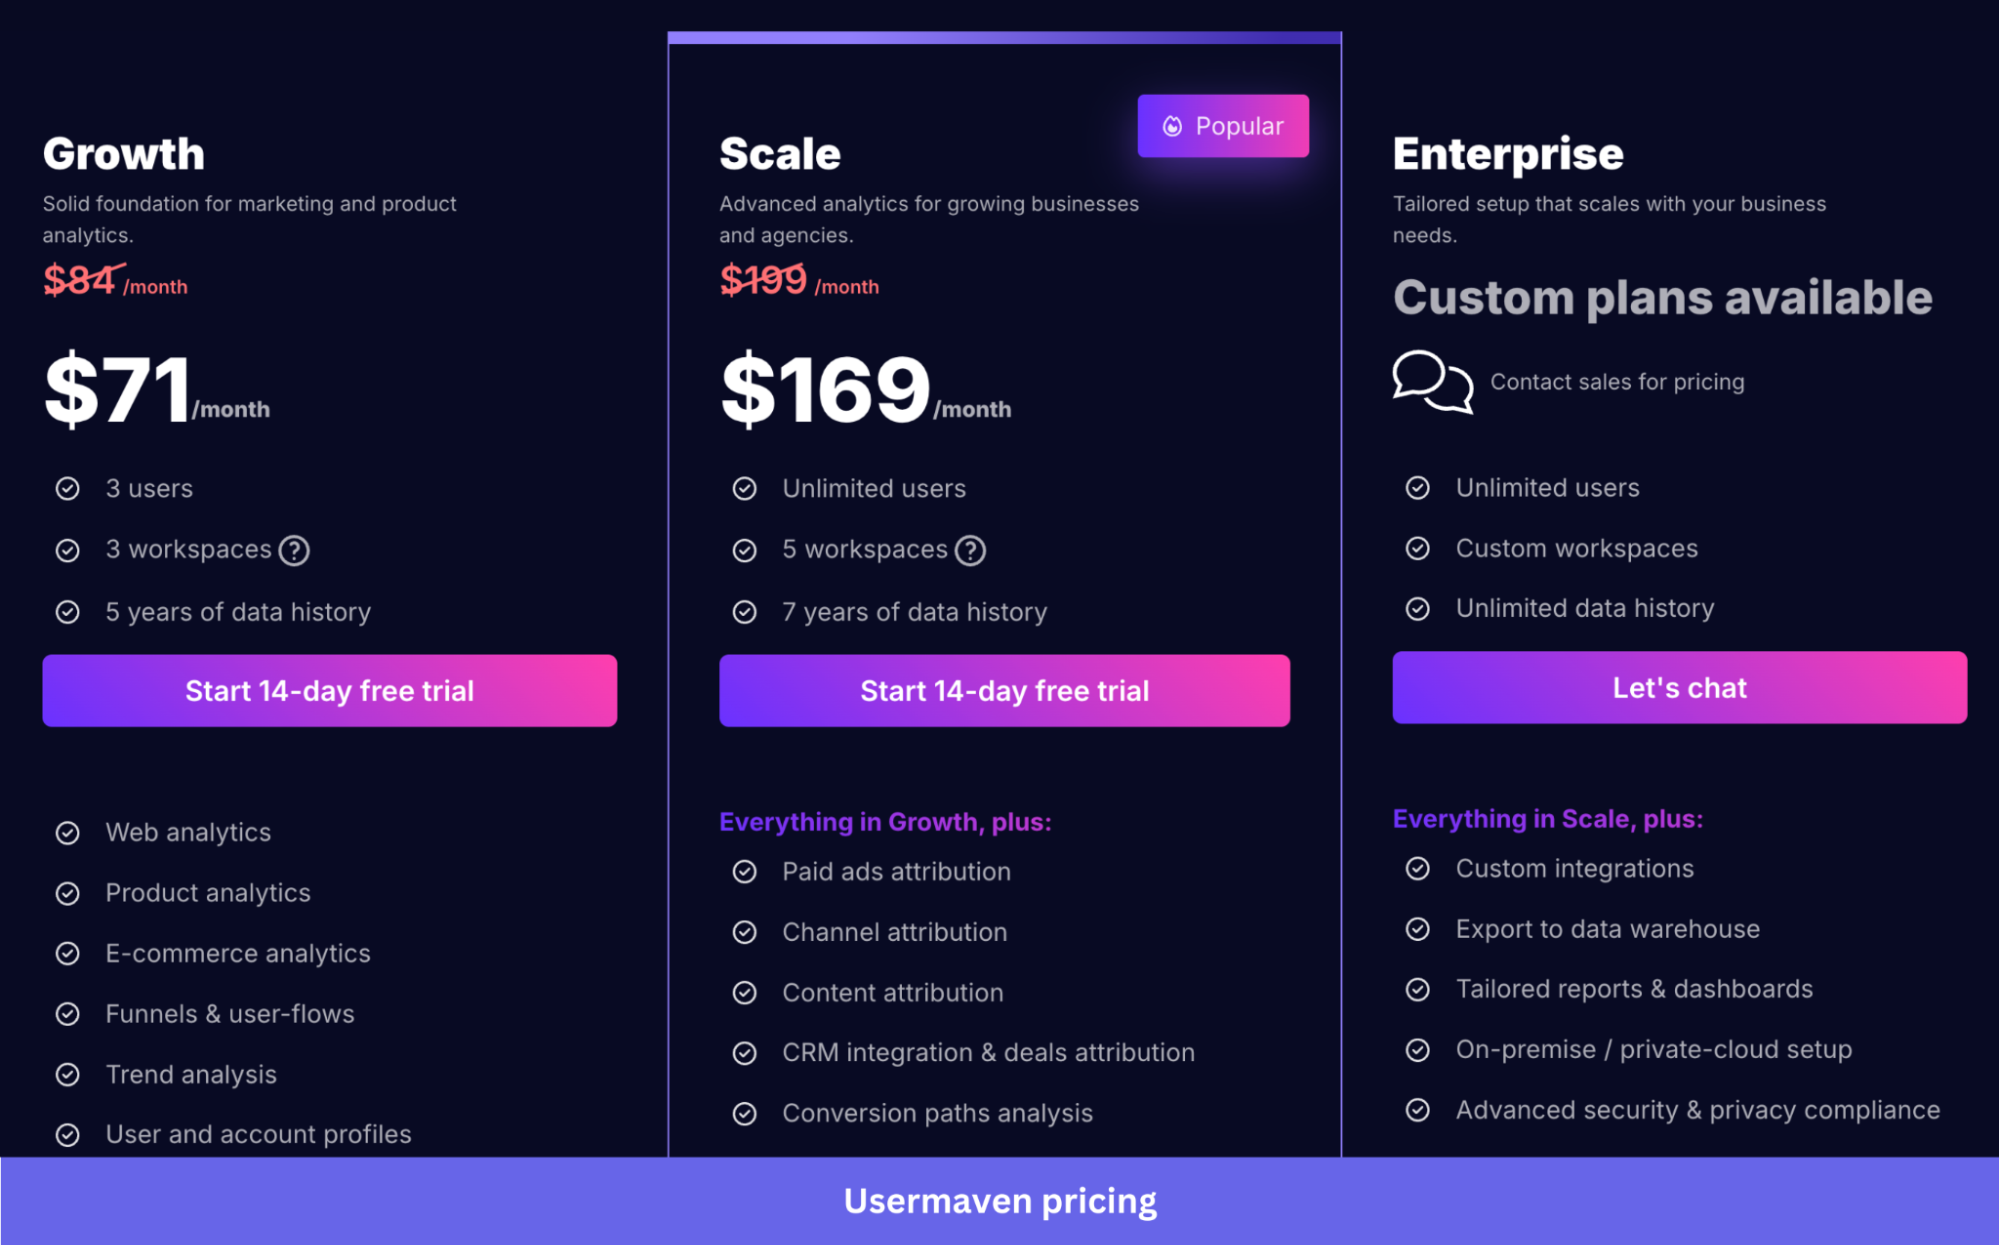Click the Contact sales for pricing text

[1617, 381]
